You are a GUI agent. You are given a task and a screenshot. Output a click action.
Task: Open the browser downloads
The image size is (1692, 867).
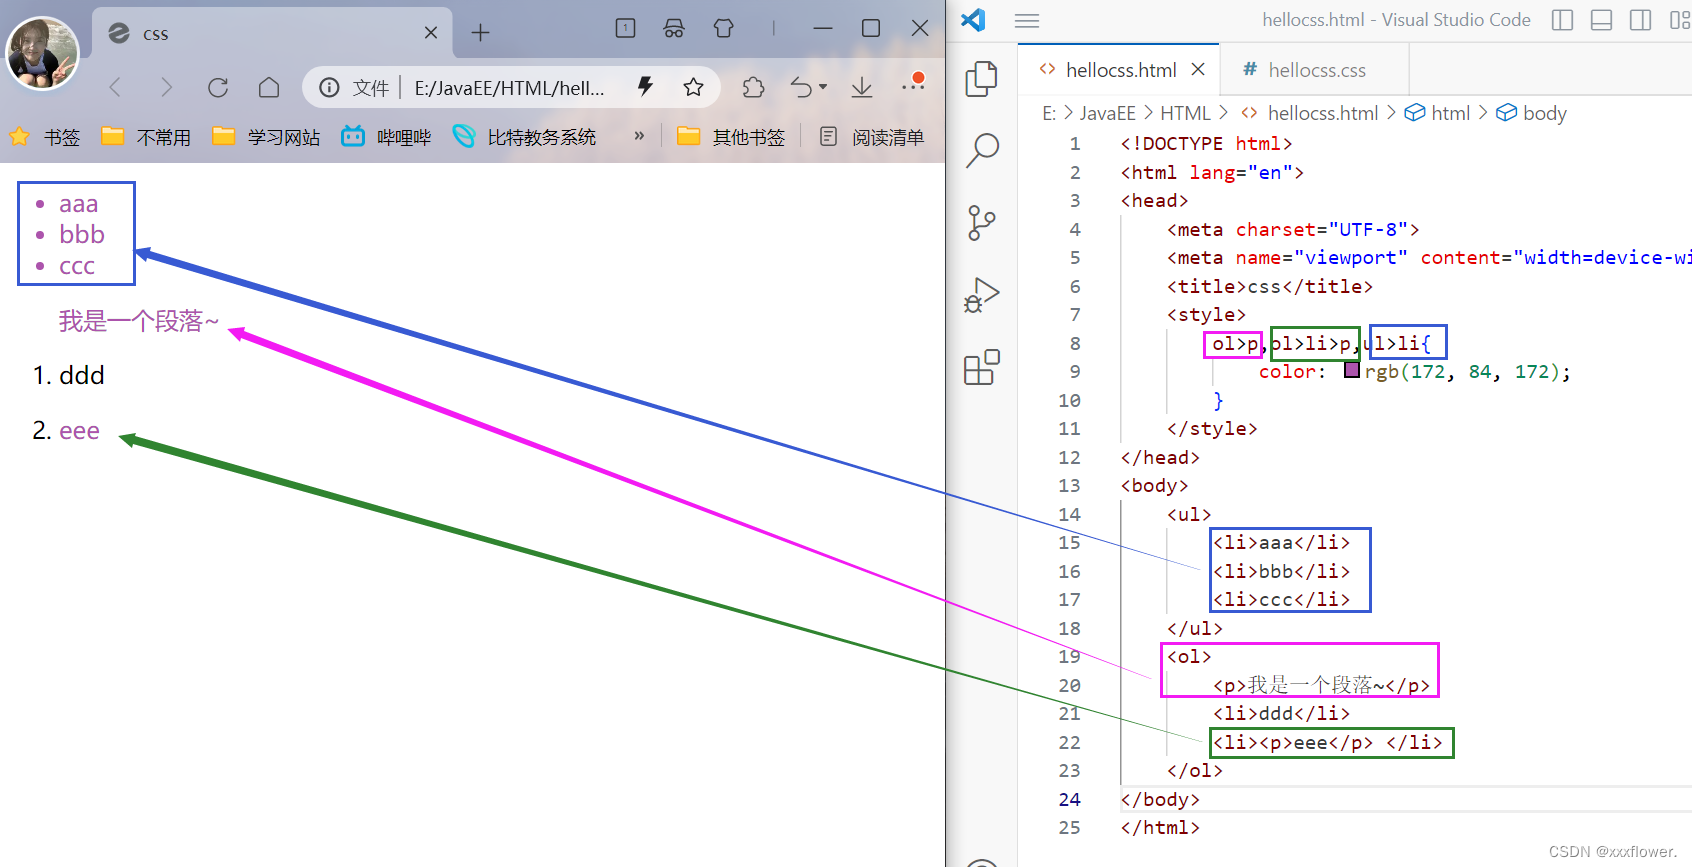pos(861,88)
